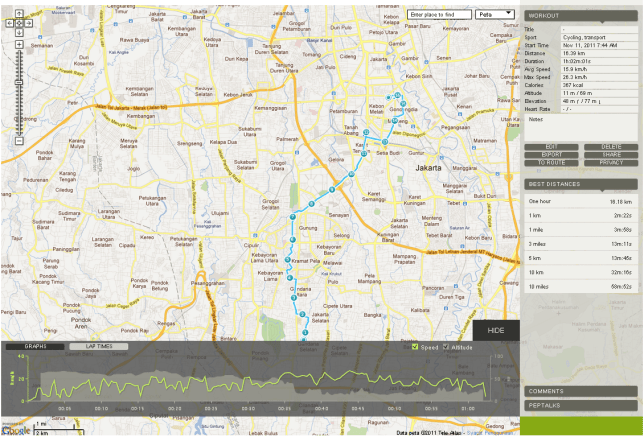Viewport: 644px width, 441px height.
Task: Select kilometer marker 15 on route
Action: (403, 103)
